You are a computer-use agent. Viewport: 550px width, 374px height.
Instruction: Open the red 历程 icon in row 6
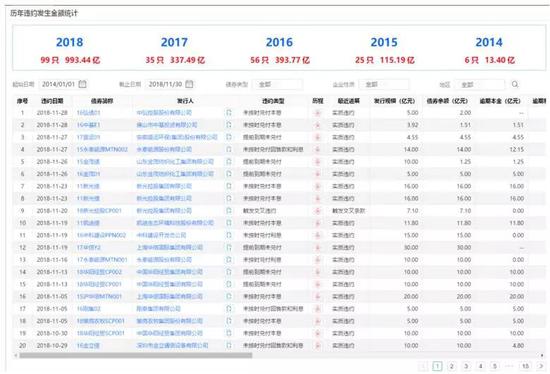(x=317, y=174)
